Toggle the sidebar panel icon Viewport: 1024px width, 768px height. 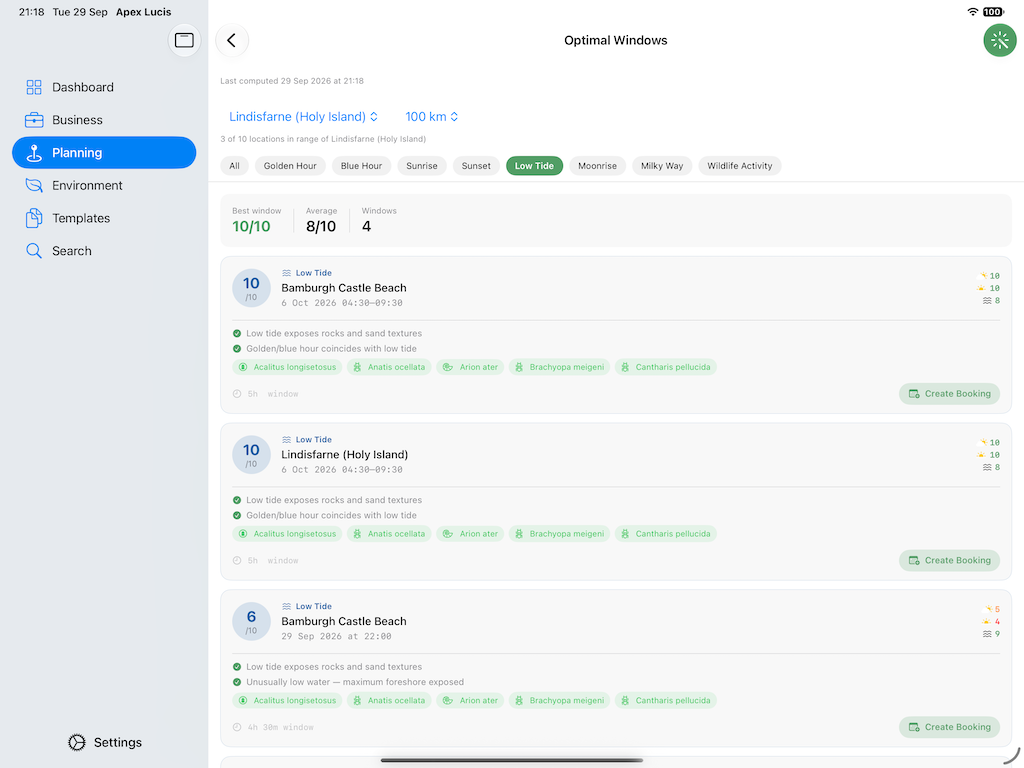[x=184, y=40]
